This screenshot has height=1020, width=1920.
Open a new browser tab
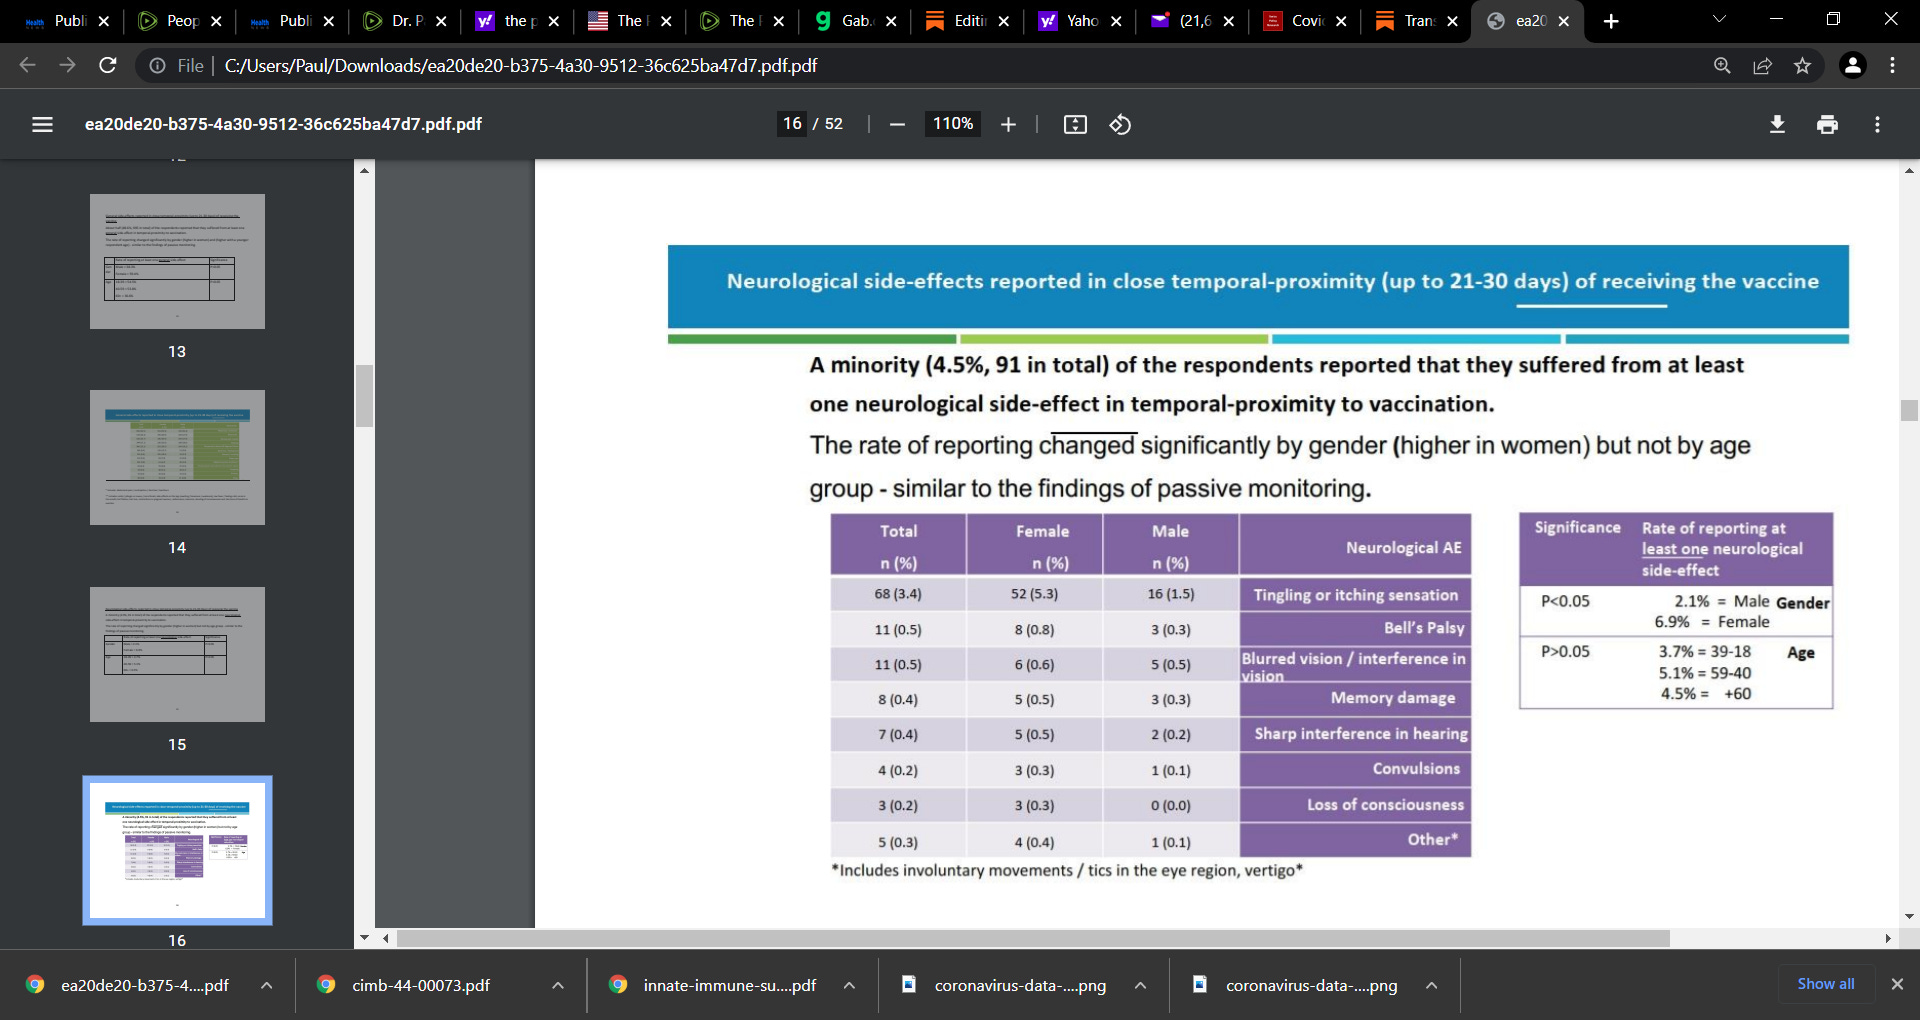[1611, 21]
